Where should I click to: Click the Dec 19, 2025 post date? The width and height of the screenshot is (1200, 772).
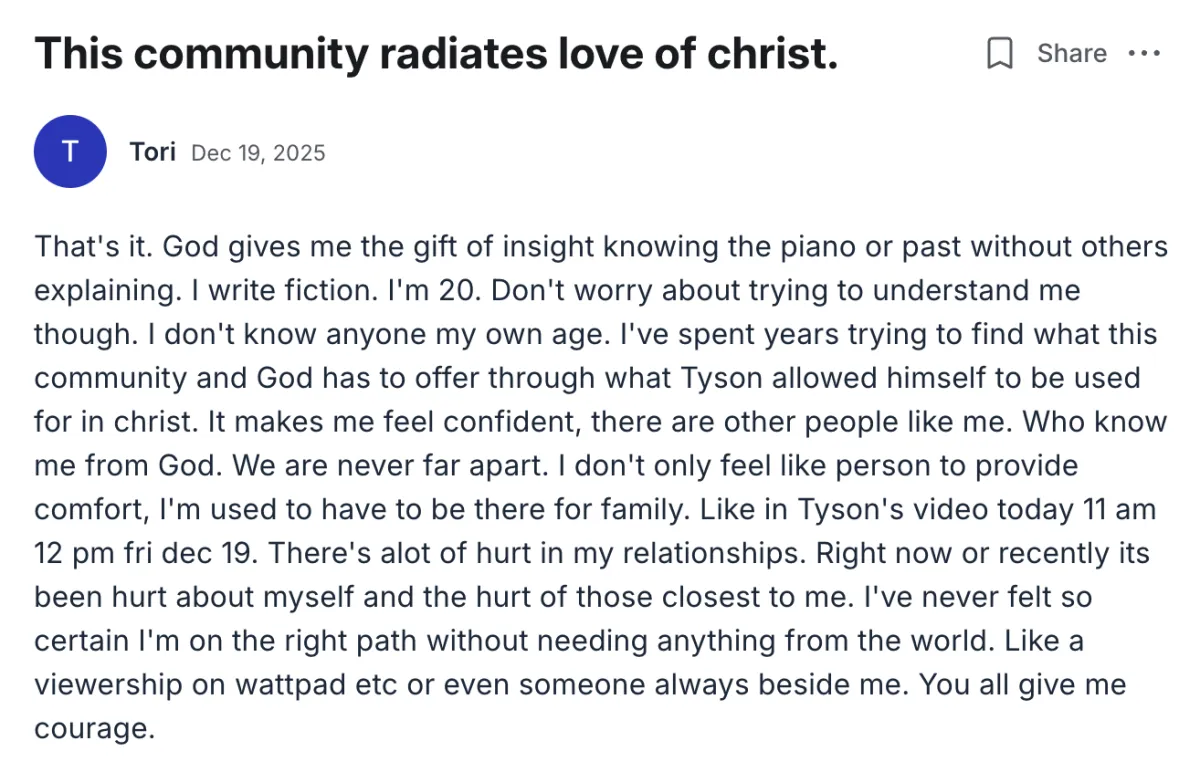258,153
